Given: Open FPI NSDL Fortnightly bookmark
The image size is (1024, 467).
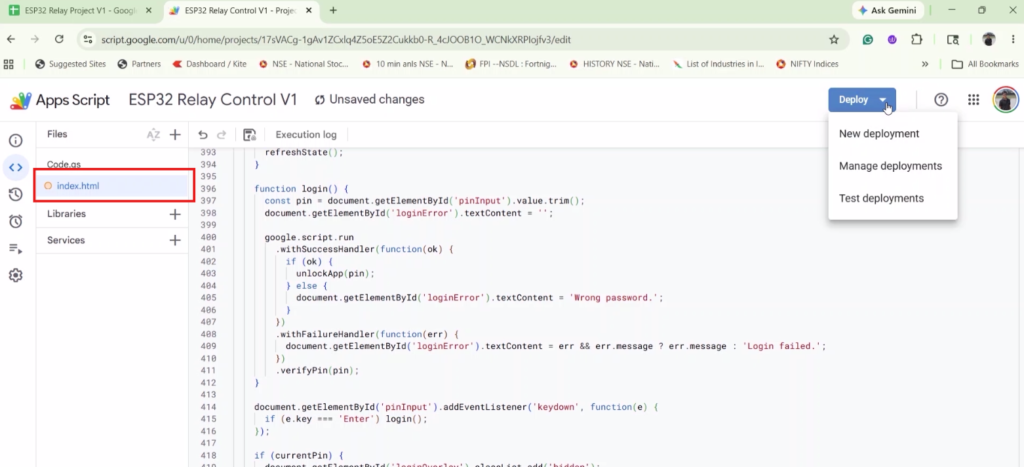Looking at the screenshot, I should coord(511,64).
